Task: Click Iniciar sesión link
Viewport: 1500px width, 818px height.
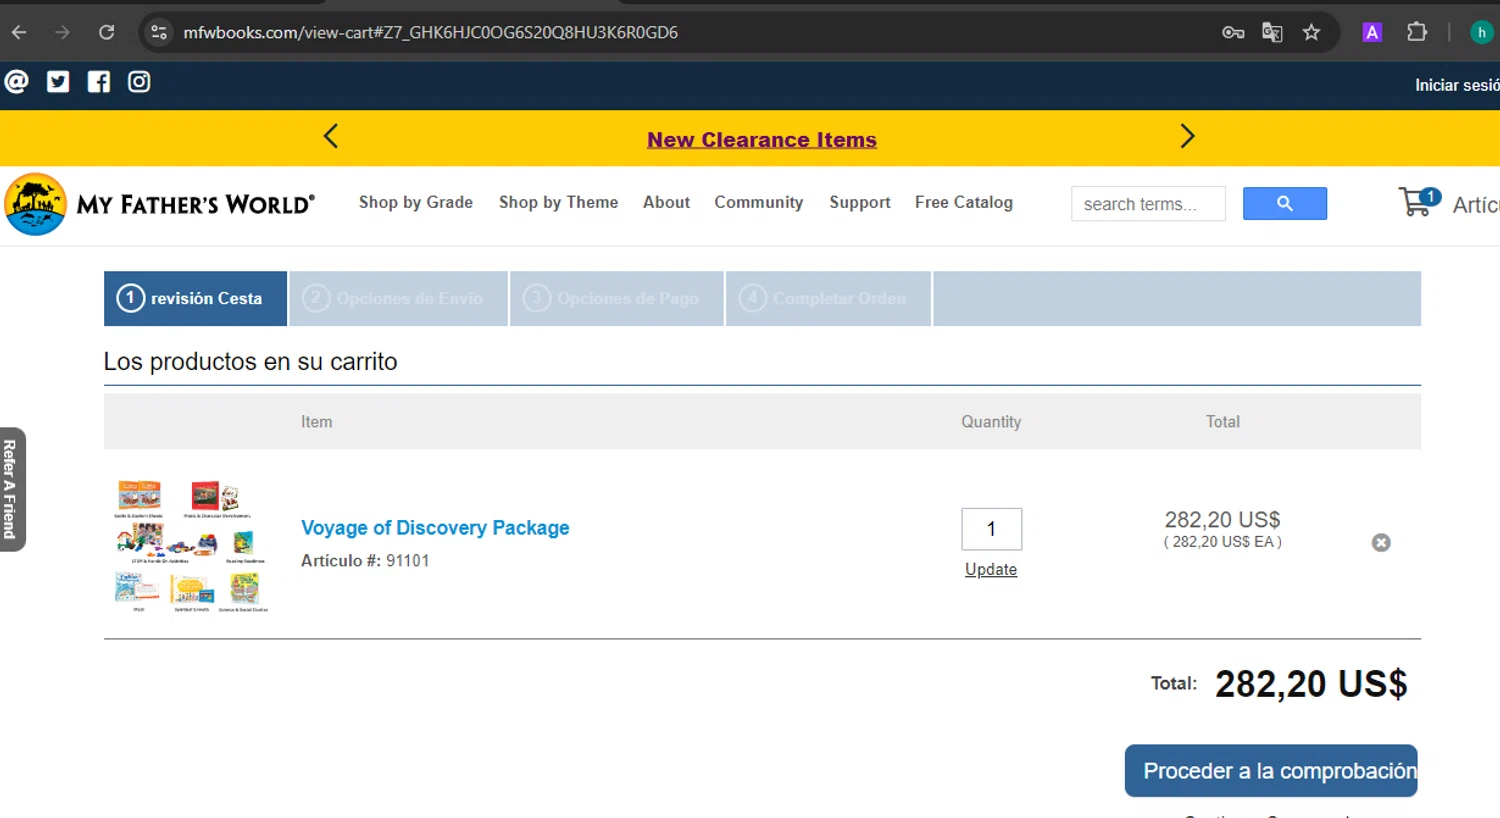Action: pos(1457,85)
